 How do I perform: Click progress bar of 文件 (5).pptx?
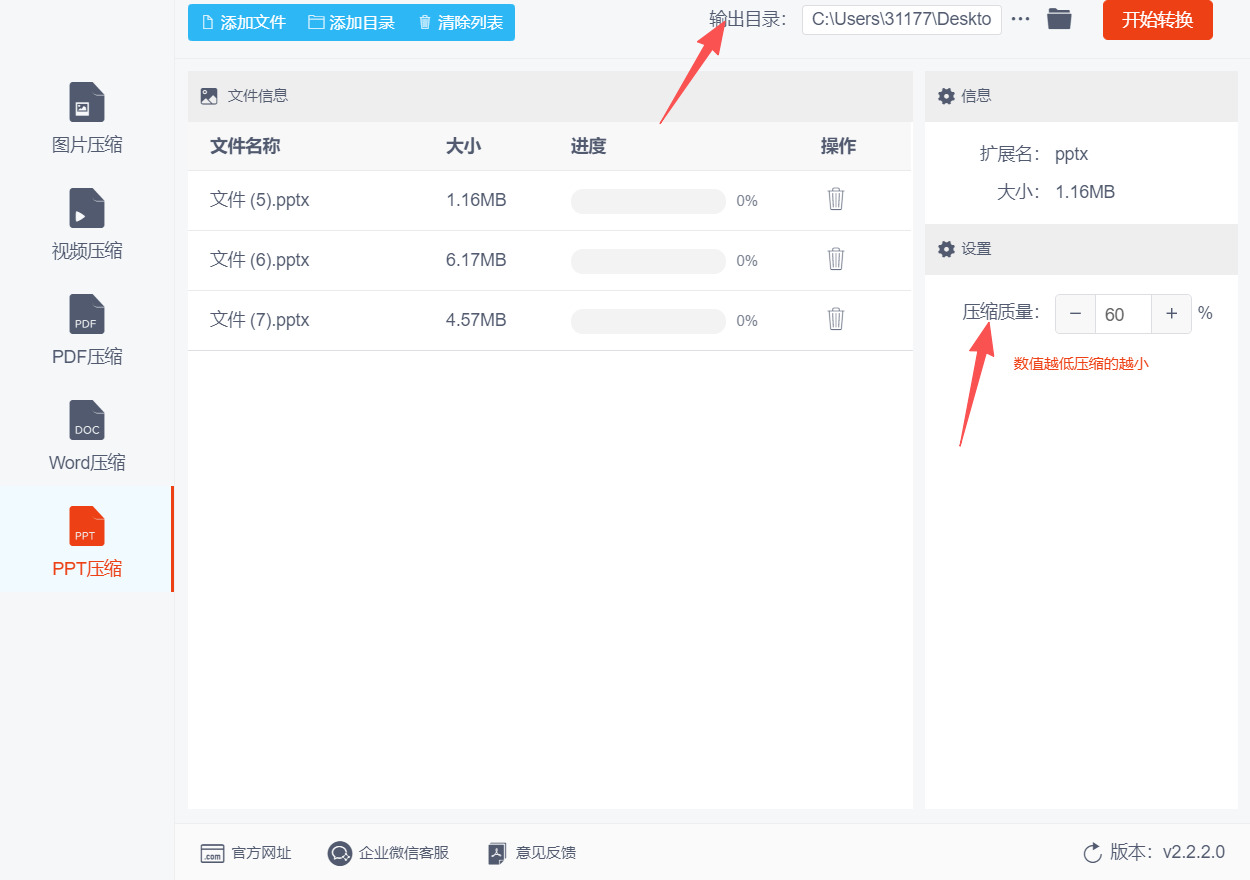pyautogui.click(x=648, y=201)
